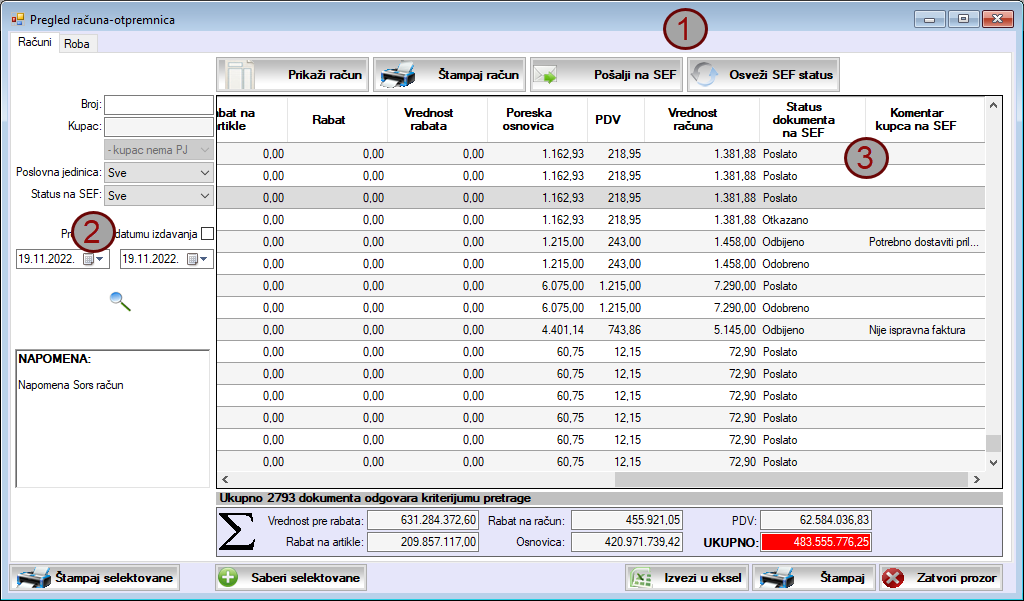Switch to the Roba tab
This screenshot has height=601, width=1024.
pyautogui.click(x=77, y=44)
